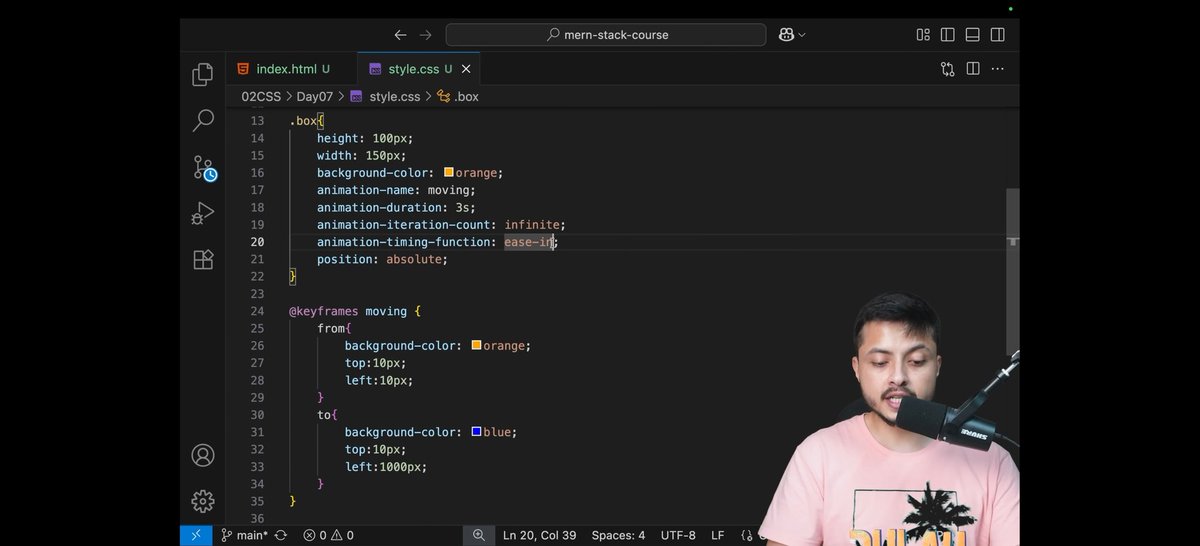Viewport: 1200px width, 546px height.
Task: Go forward with the right arrow
Action: [x=426, y=35]
